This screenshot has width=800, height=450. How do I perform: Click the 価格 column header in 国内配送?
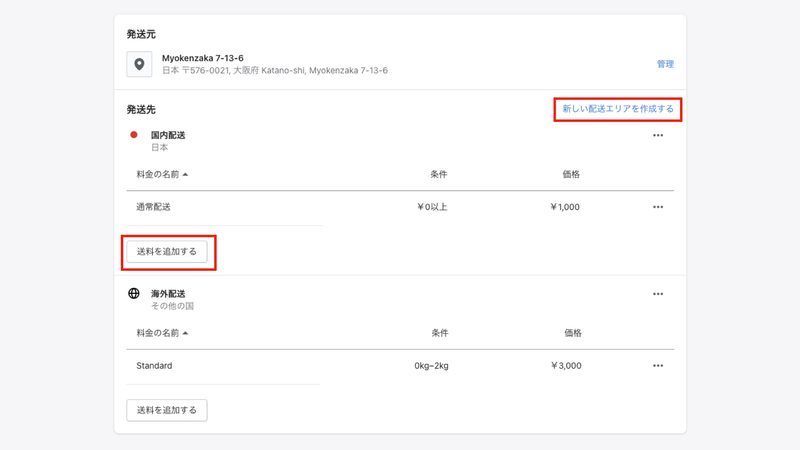[571, 174]
